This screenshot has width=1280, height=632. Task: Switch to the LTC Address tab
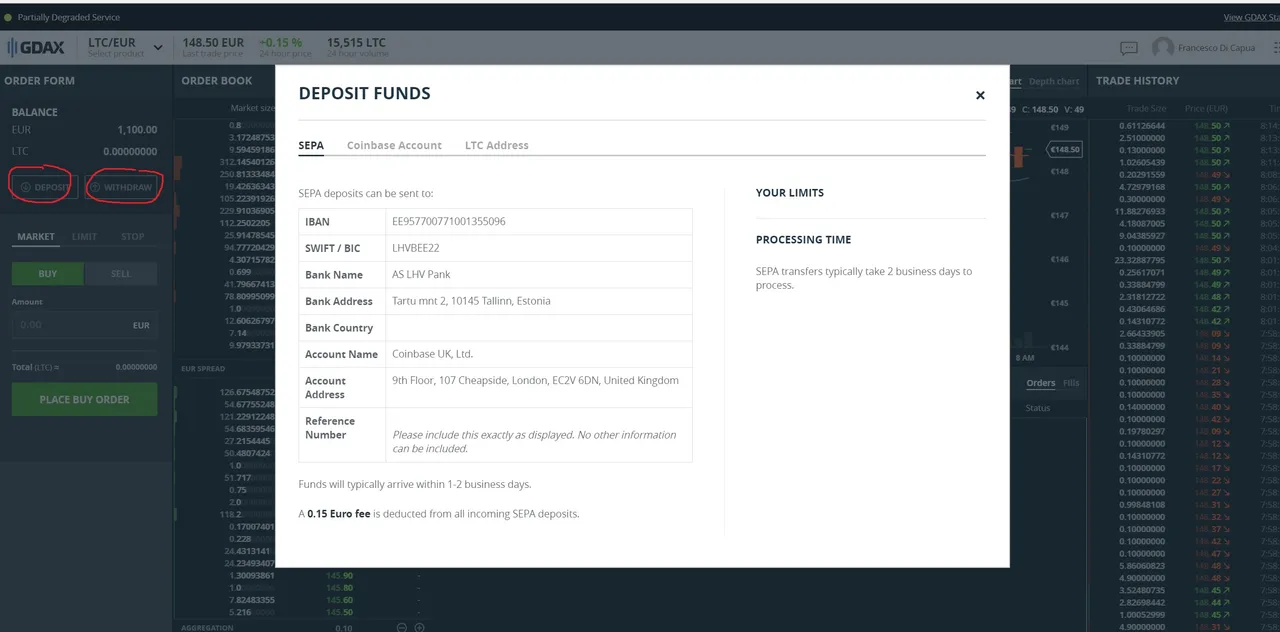(x=496, y=146)
